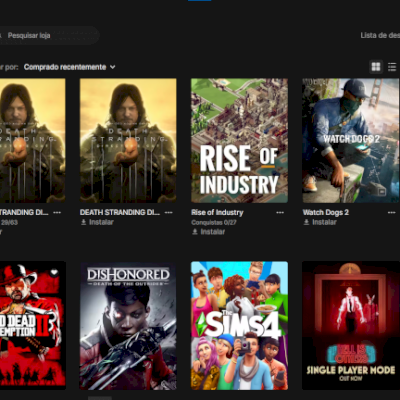400x400 pixels.
Task: Open Death Stranding cover above the 29/63 count
Action: coord(33,141)
